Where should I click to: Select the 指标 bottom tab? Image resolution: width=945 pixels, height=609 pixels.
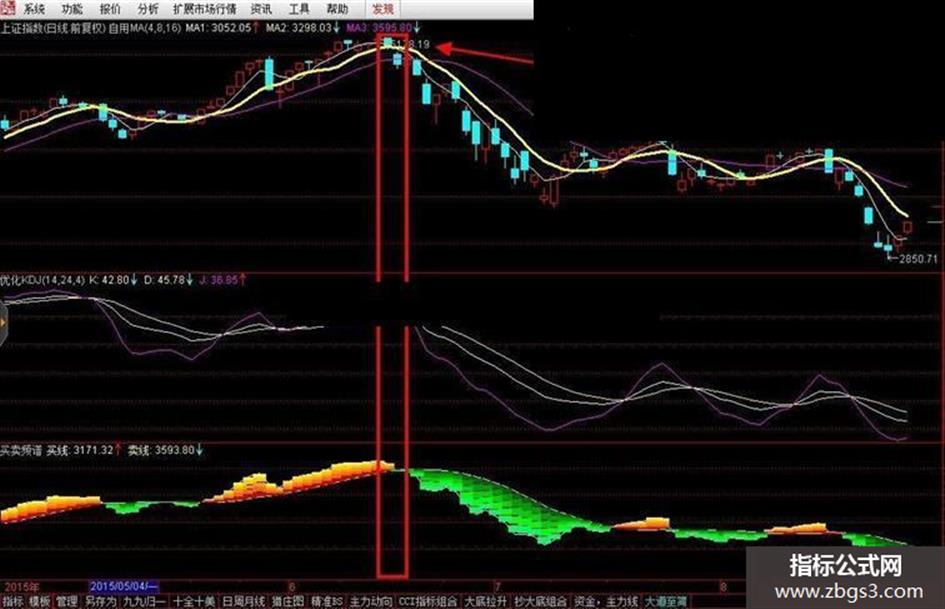(x=13, y=601)
